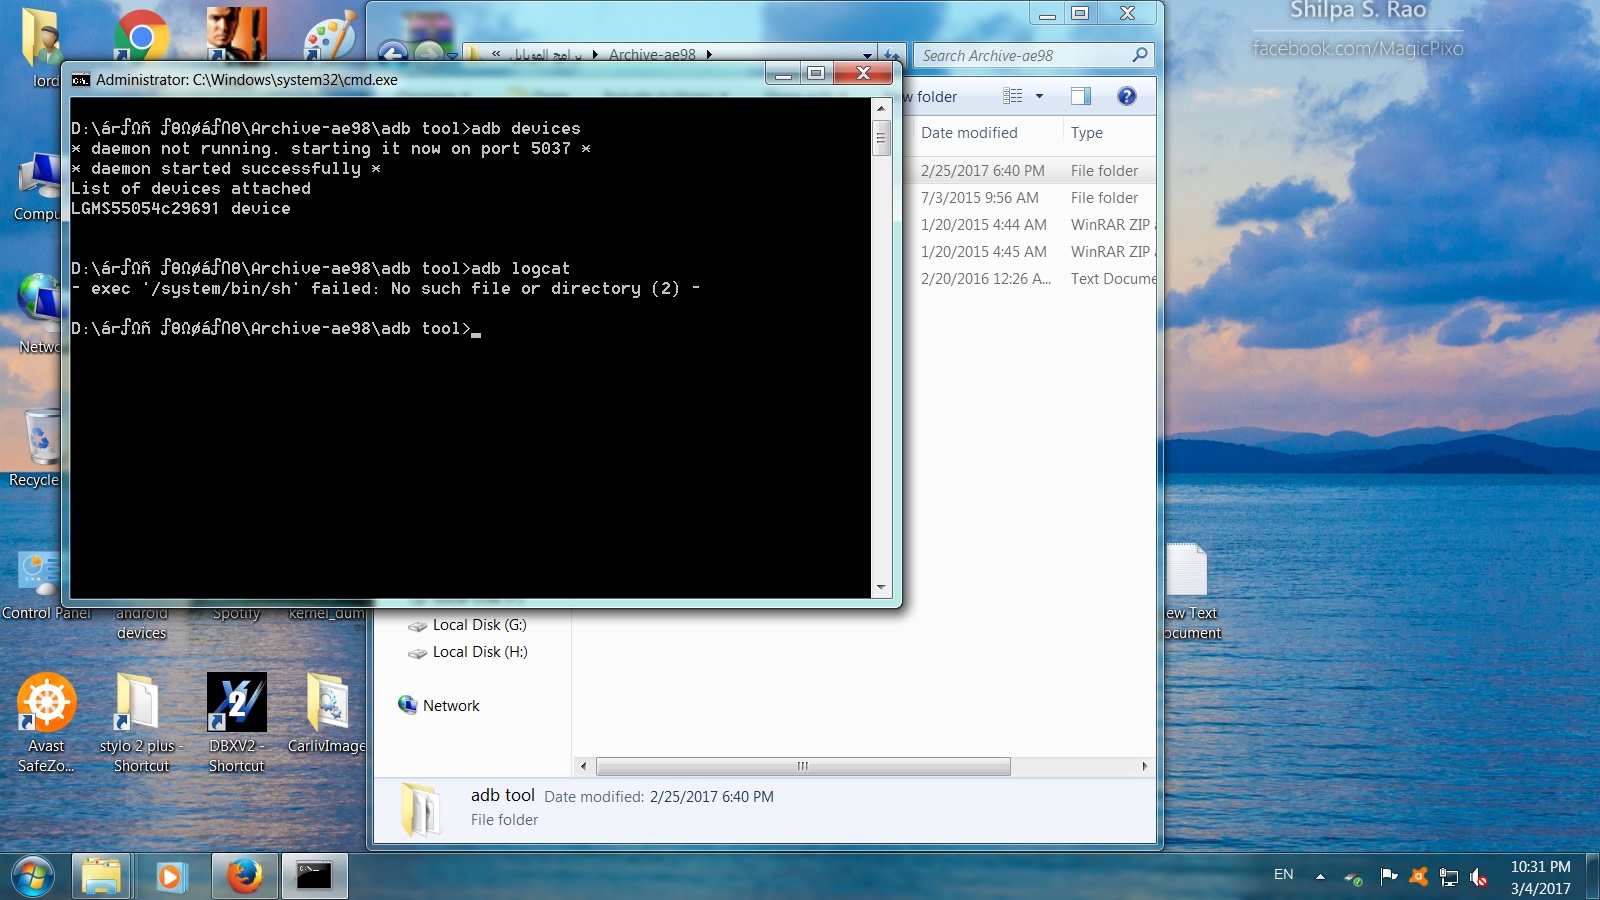
Task: Click the cmd.exe title bar system icon
Action: click(x=81, y=80)
